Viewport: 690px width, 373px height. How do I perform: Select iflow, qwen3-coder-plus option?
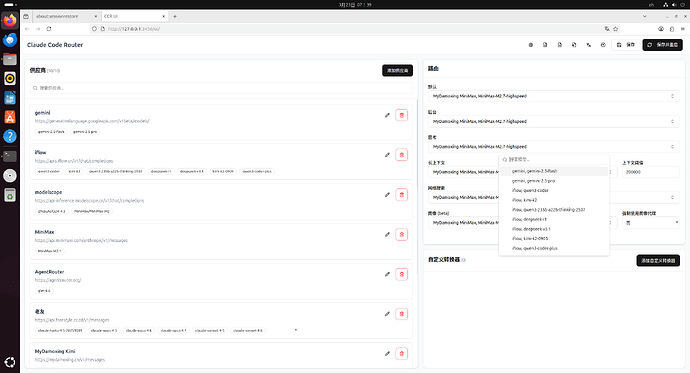pyautogui.click(x=554, y=248)
